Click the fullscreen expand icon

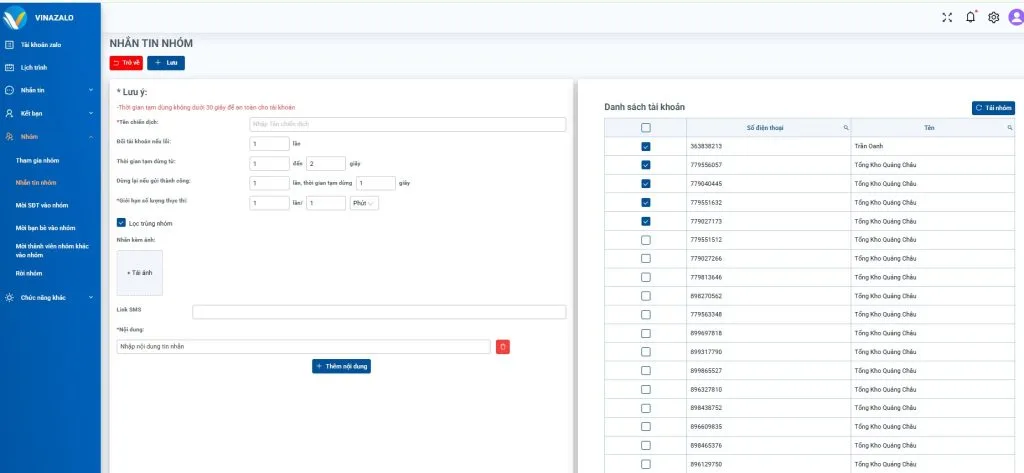click(x=948, y=17)
